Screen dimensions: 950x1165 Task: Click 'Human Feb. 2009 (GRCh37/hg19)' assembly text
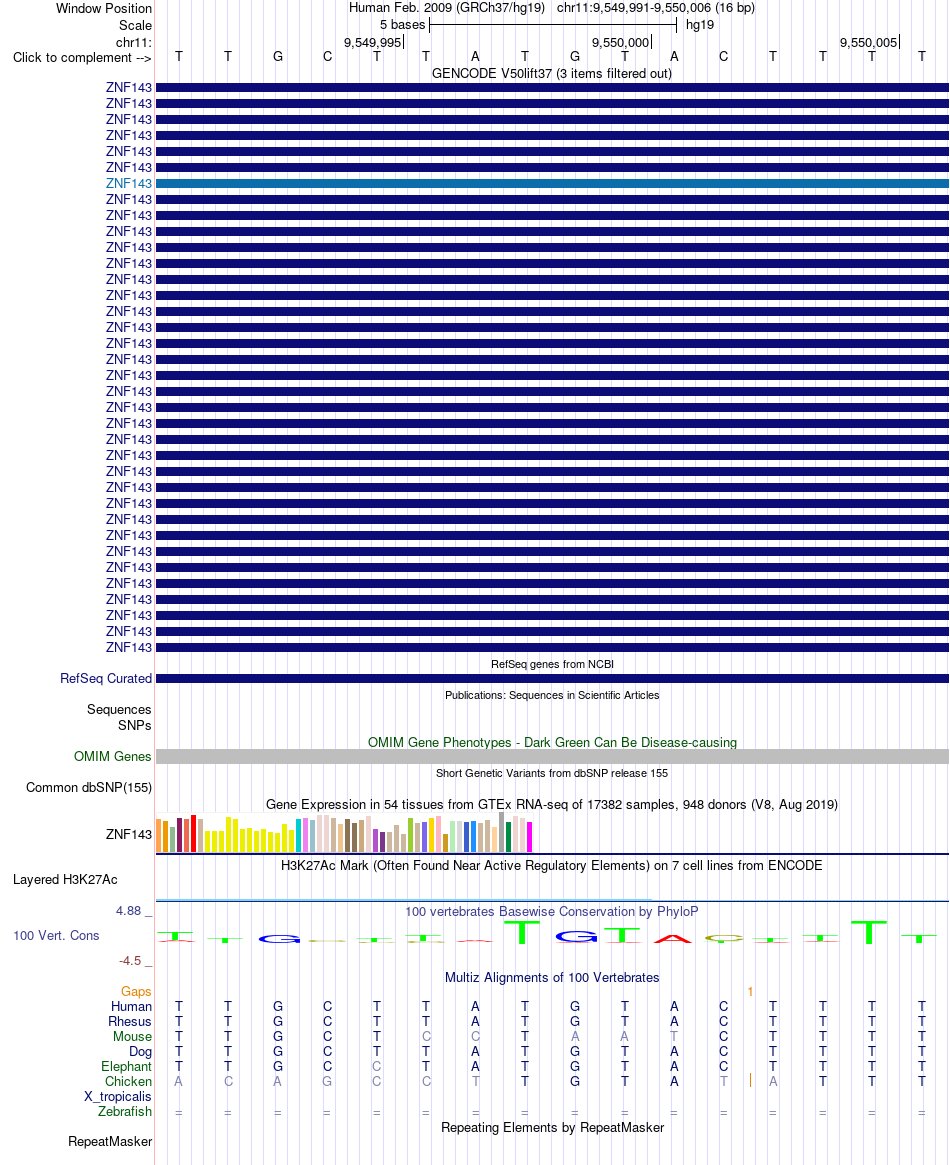click(x=446, y=8)
